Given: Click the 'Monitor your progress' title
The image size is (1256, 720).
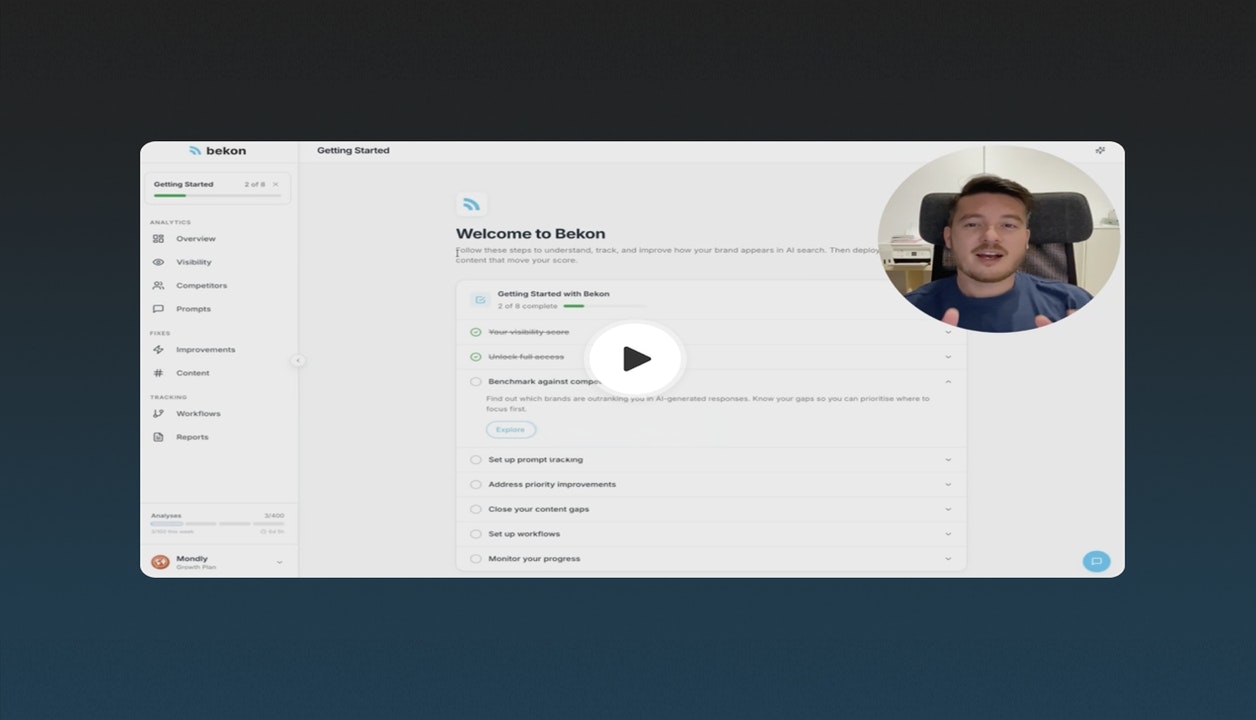Looking at the screenshot, I should click(x=534, y=559).
